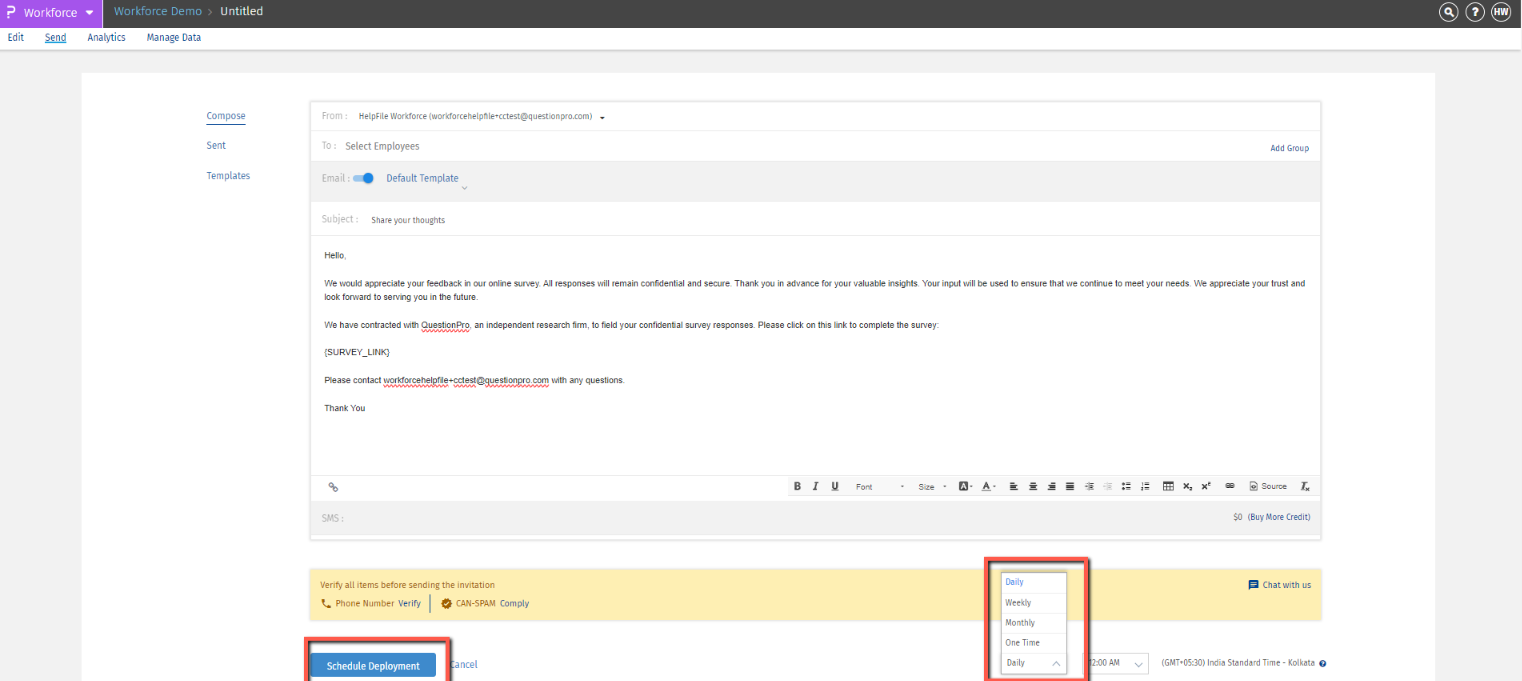Screen dimensions: 1522x681
Task: Open the text color picker
Action: (x=988, y=486)
